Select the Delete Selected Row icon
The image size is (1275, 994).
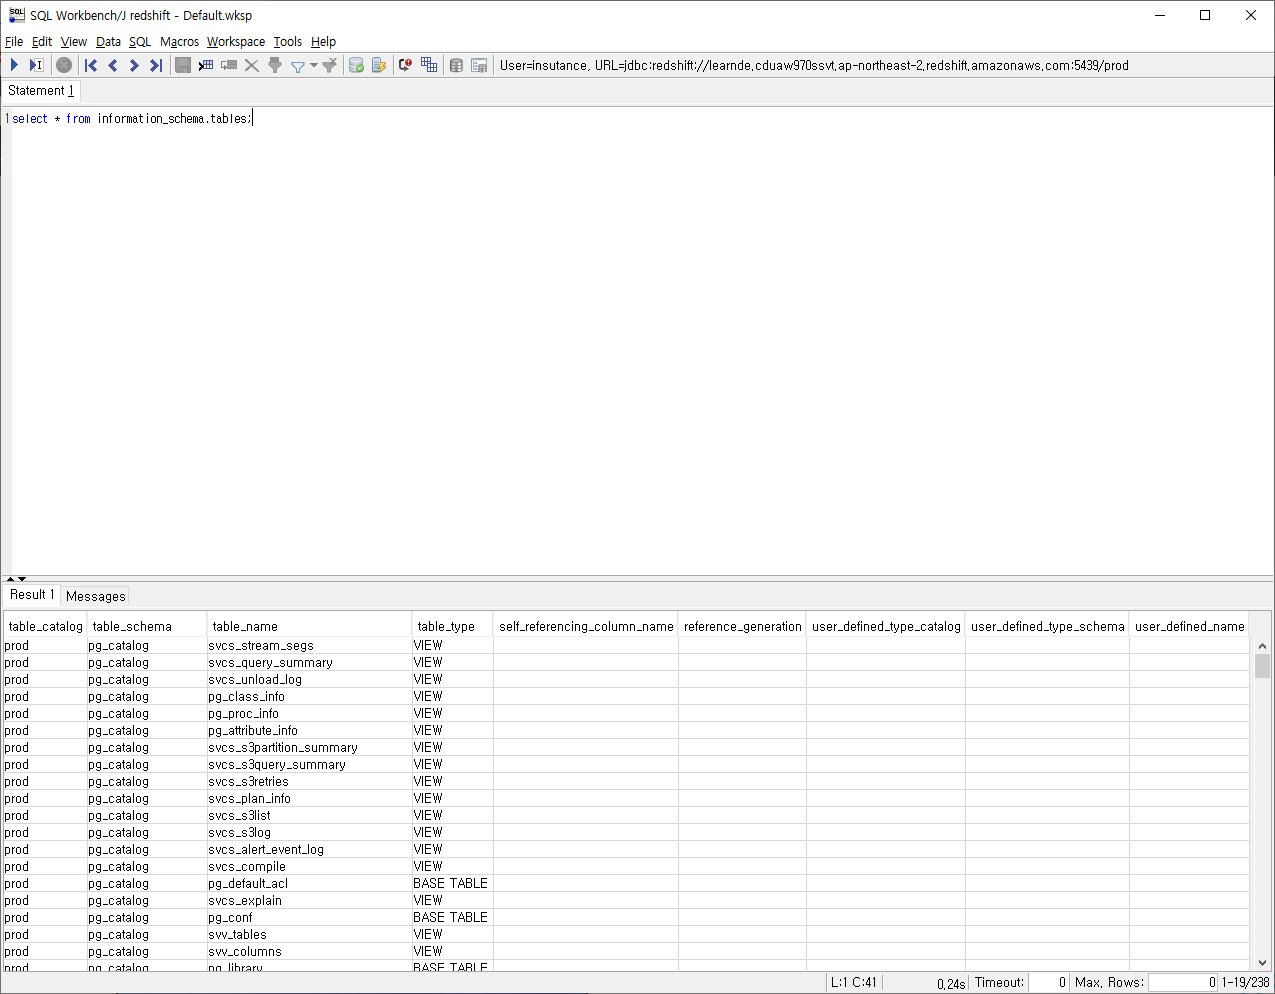click(251, 65)
